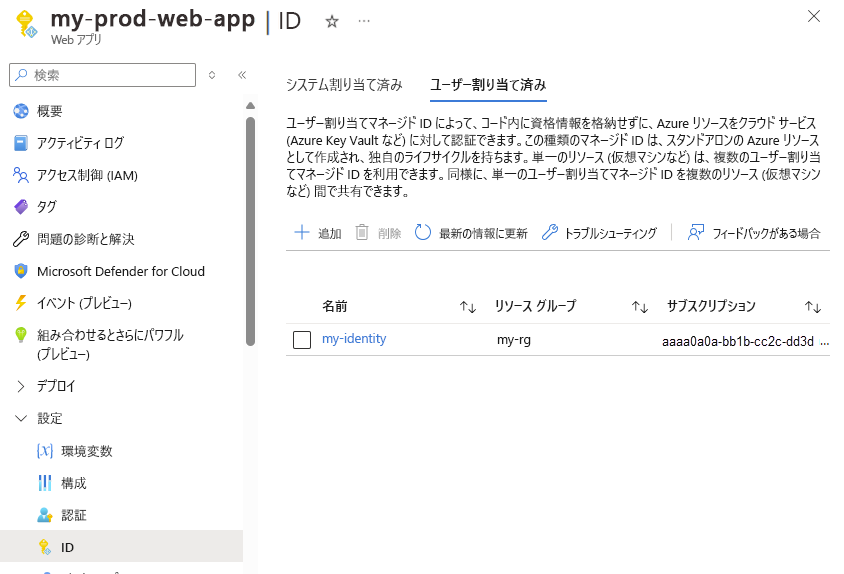Screen dimensions: 844x574
Task: Click the 名前 column header text
Action: point(335,306)
